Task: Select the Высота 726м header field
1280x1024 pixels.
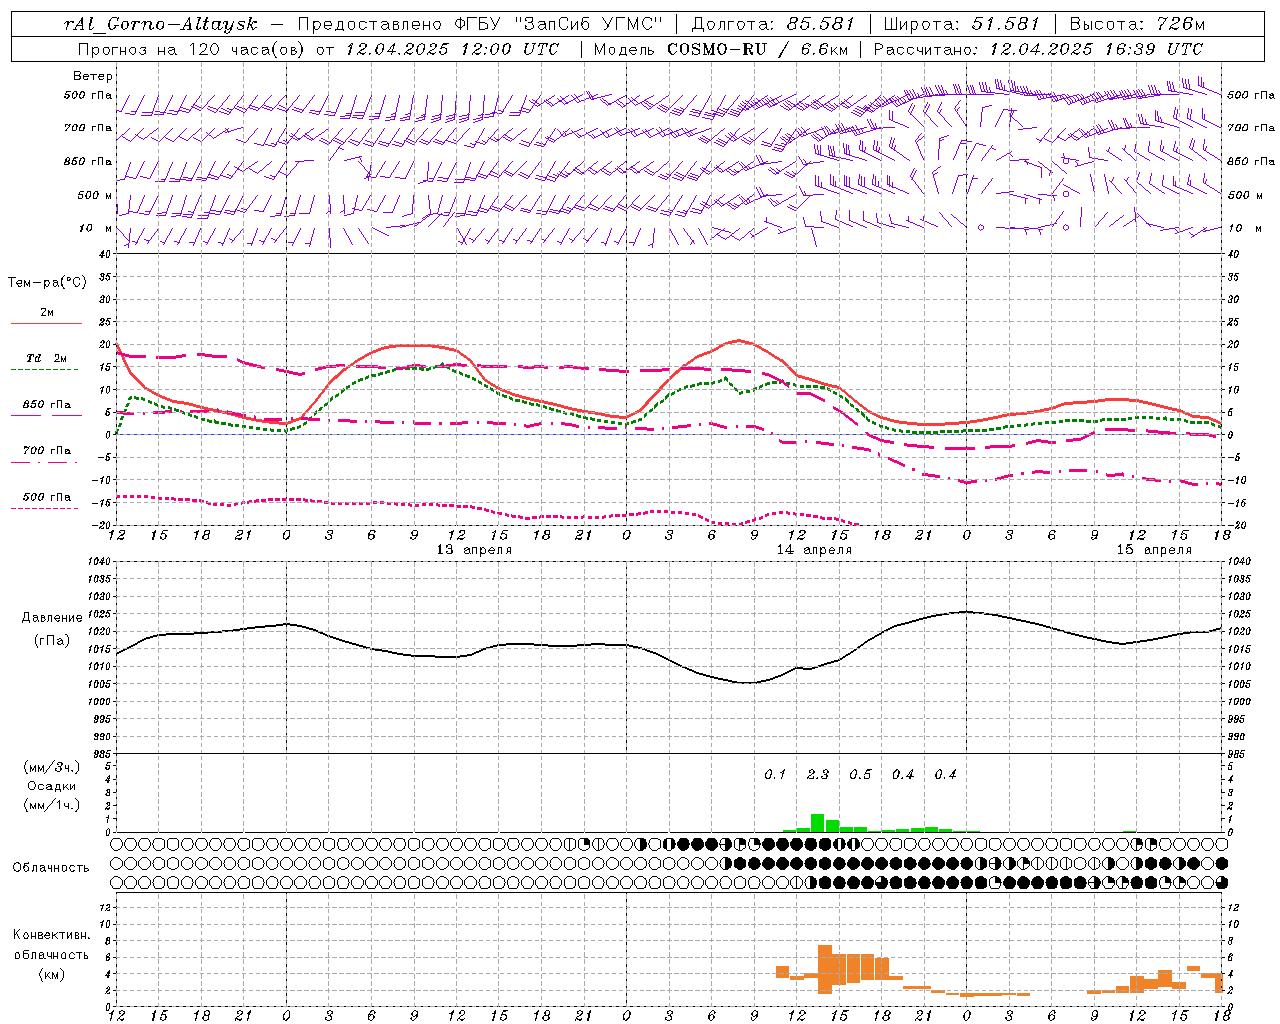Action: (1137, 24)
